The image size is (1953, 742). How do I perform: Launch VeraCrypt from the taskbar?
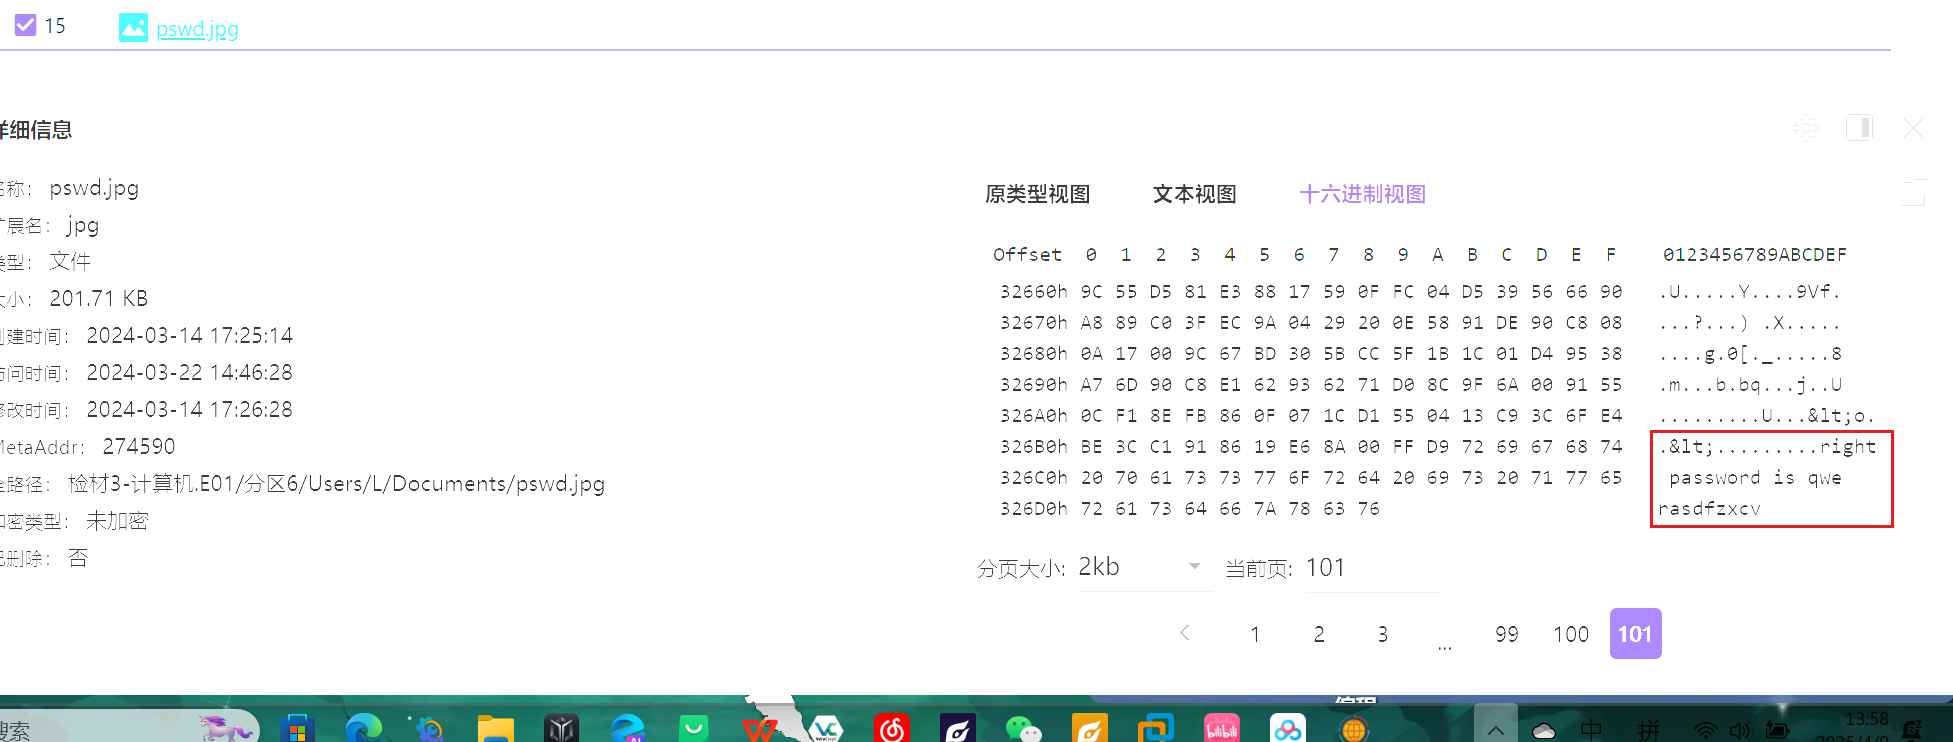click(x=825, y=729)
